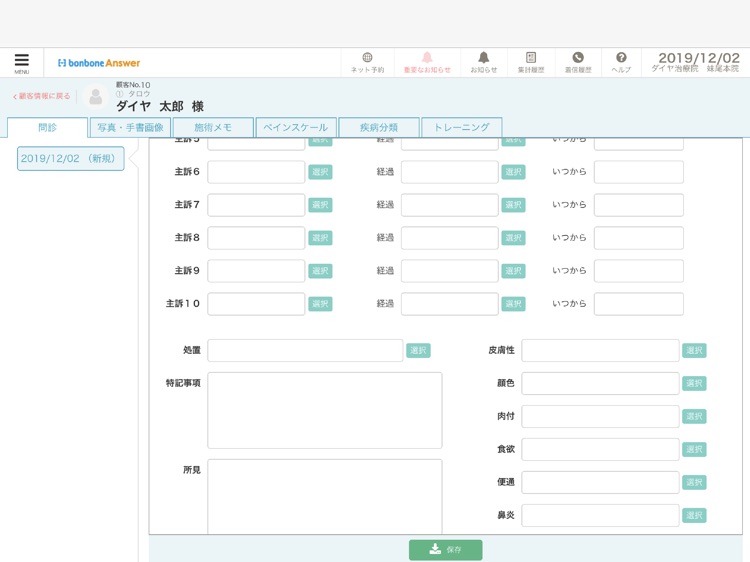Click 経過 選択 button in 主訴8 row
This screenshot has height=562, width=750.
513,238
